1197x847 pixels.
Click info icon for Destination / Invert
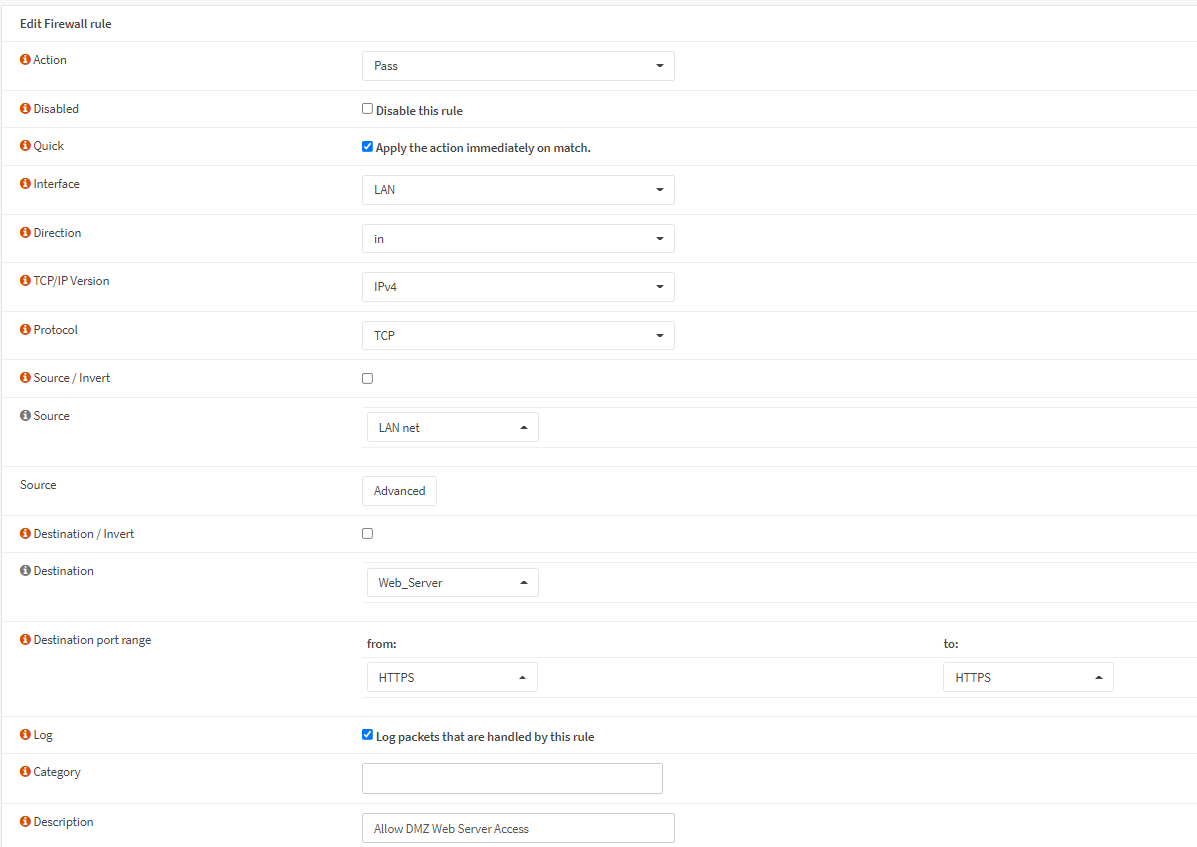[x=25, y=533]
